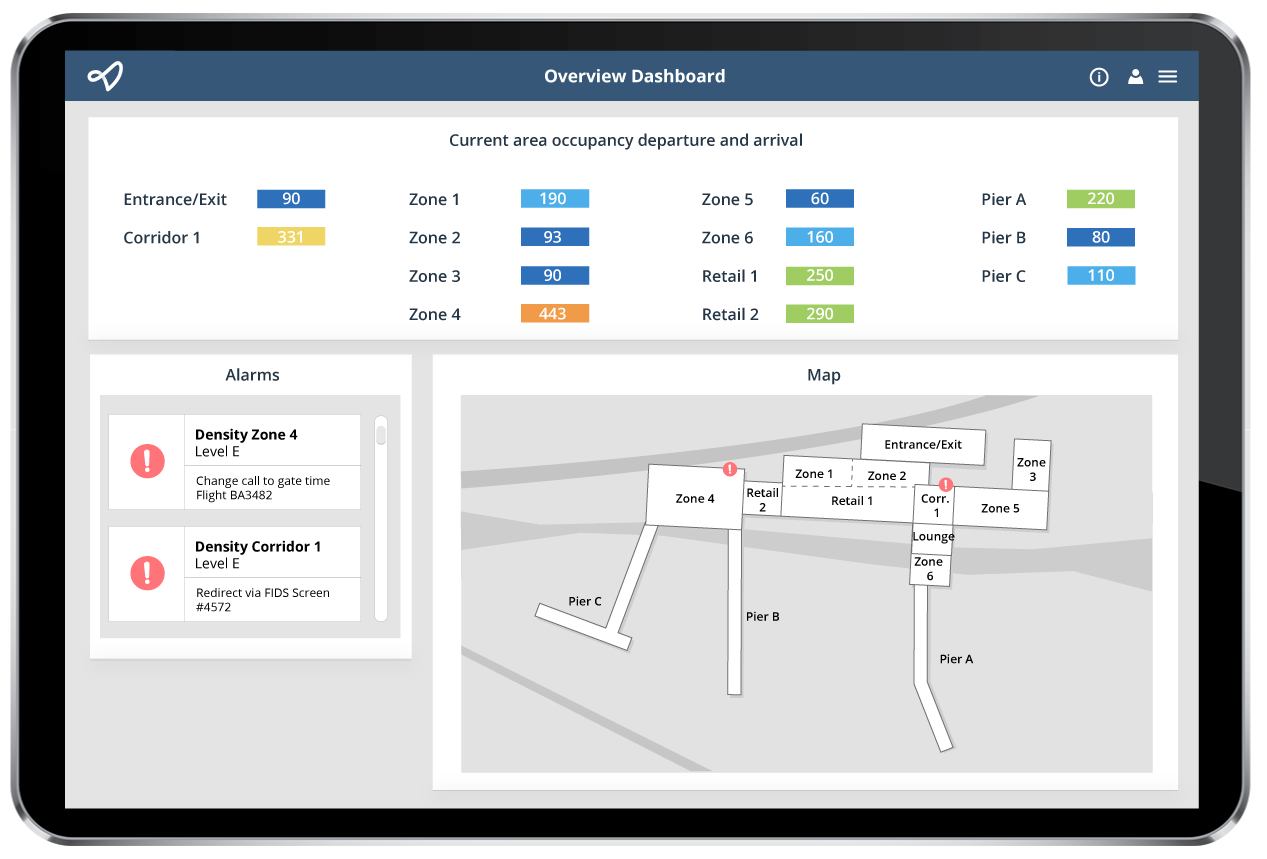Click the app logo in header

click(x=105, y=76)
